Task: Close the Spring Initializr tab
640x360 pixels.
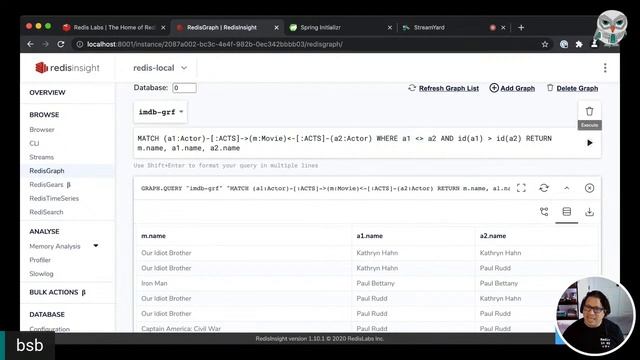Action: pos(390,27)
